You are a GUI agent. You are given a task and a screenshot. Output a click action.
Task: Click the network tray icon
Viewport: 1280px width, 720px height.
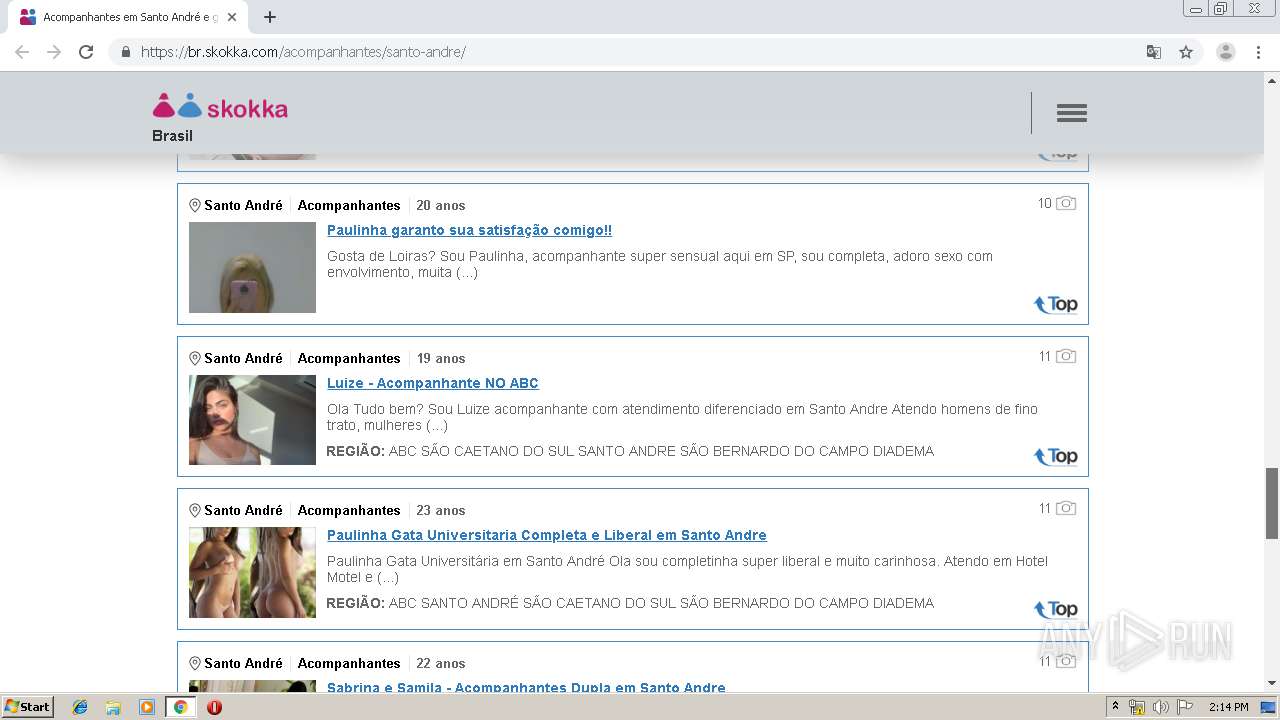pos(1137,707)
